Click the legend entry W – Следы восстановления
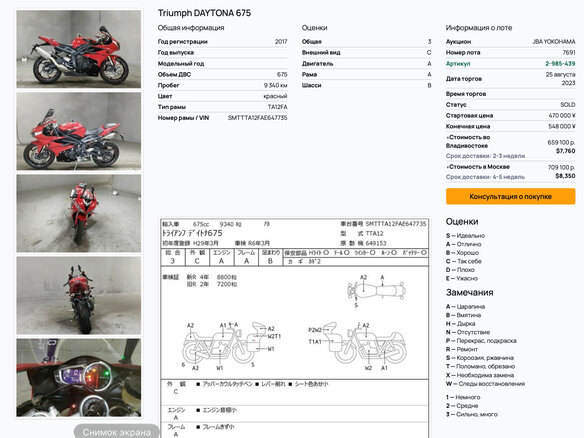 [x=485, y=384]
